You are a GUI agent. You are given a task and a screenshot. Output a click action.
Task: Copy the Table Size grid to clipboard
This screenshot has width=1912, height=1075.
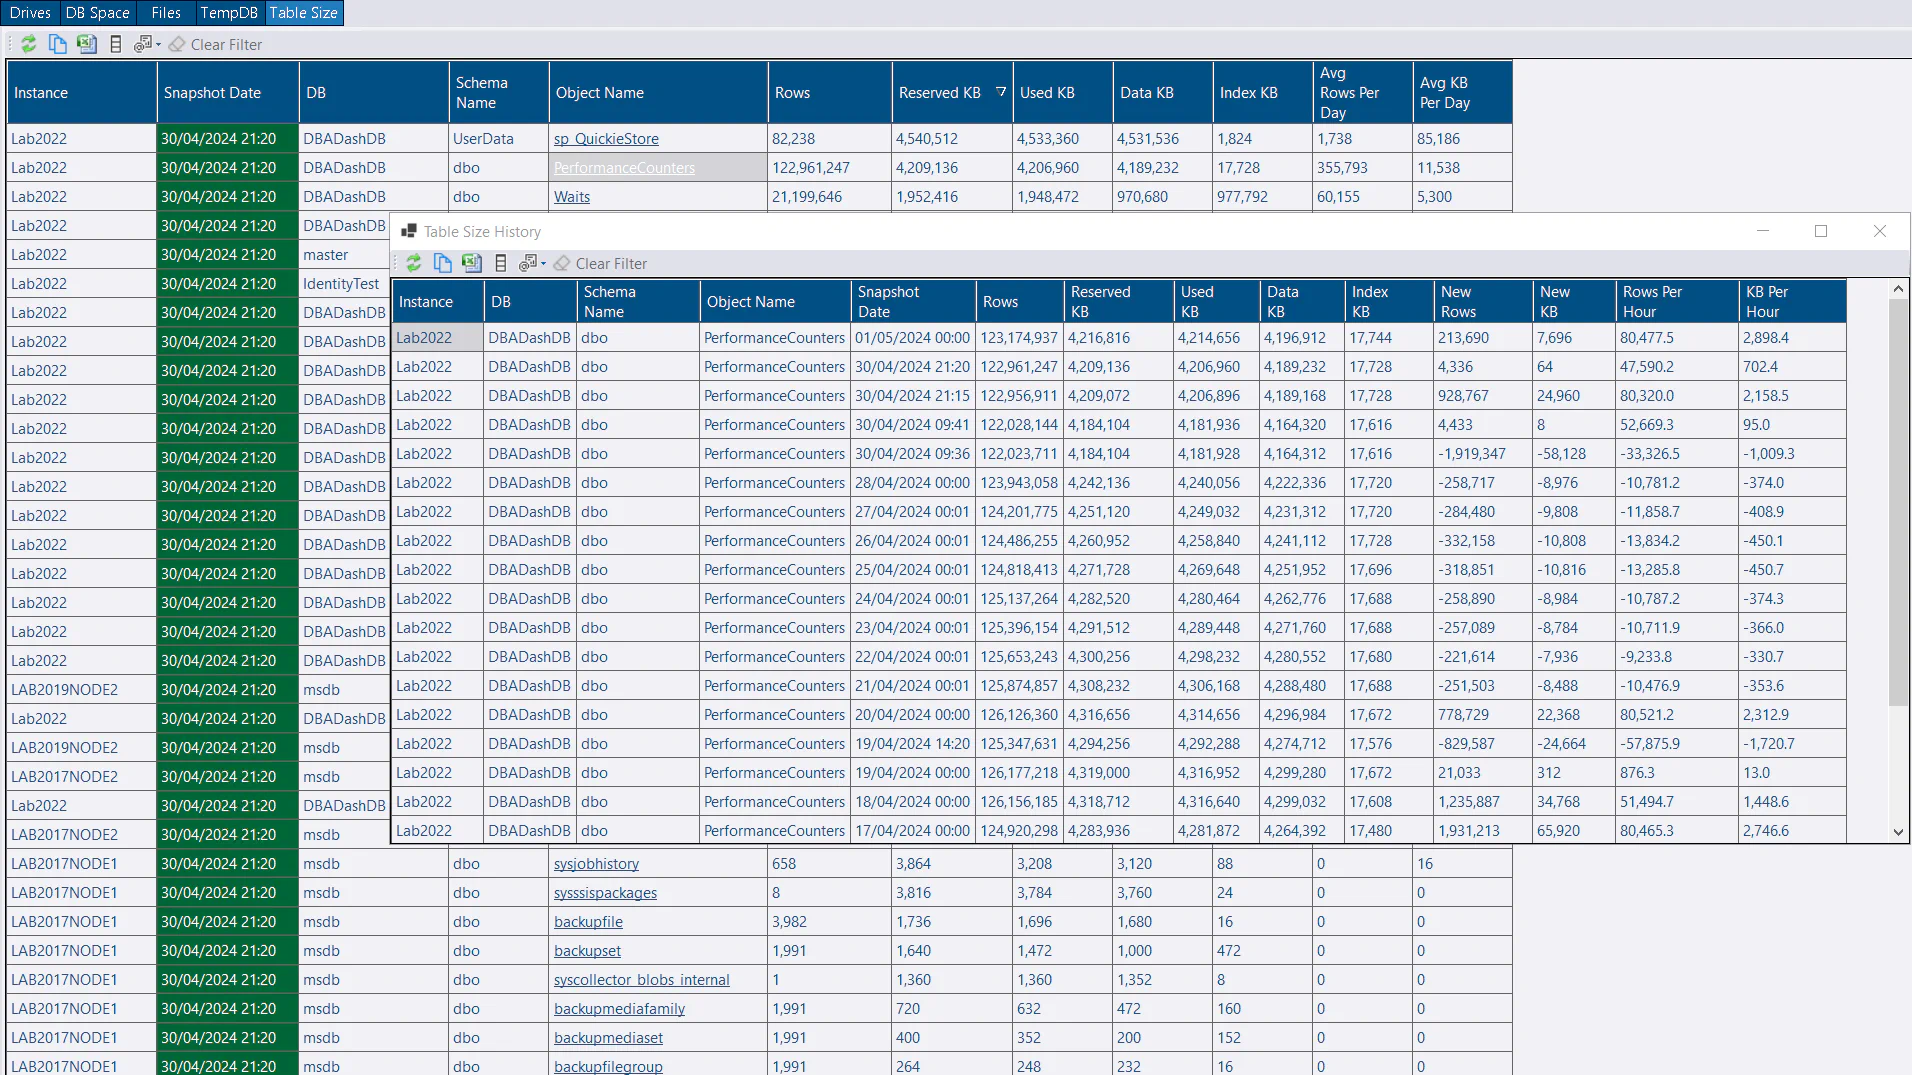[57, 44]
